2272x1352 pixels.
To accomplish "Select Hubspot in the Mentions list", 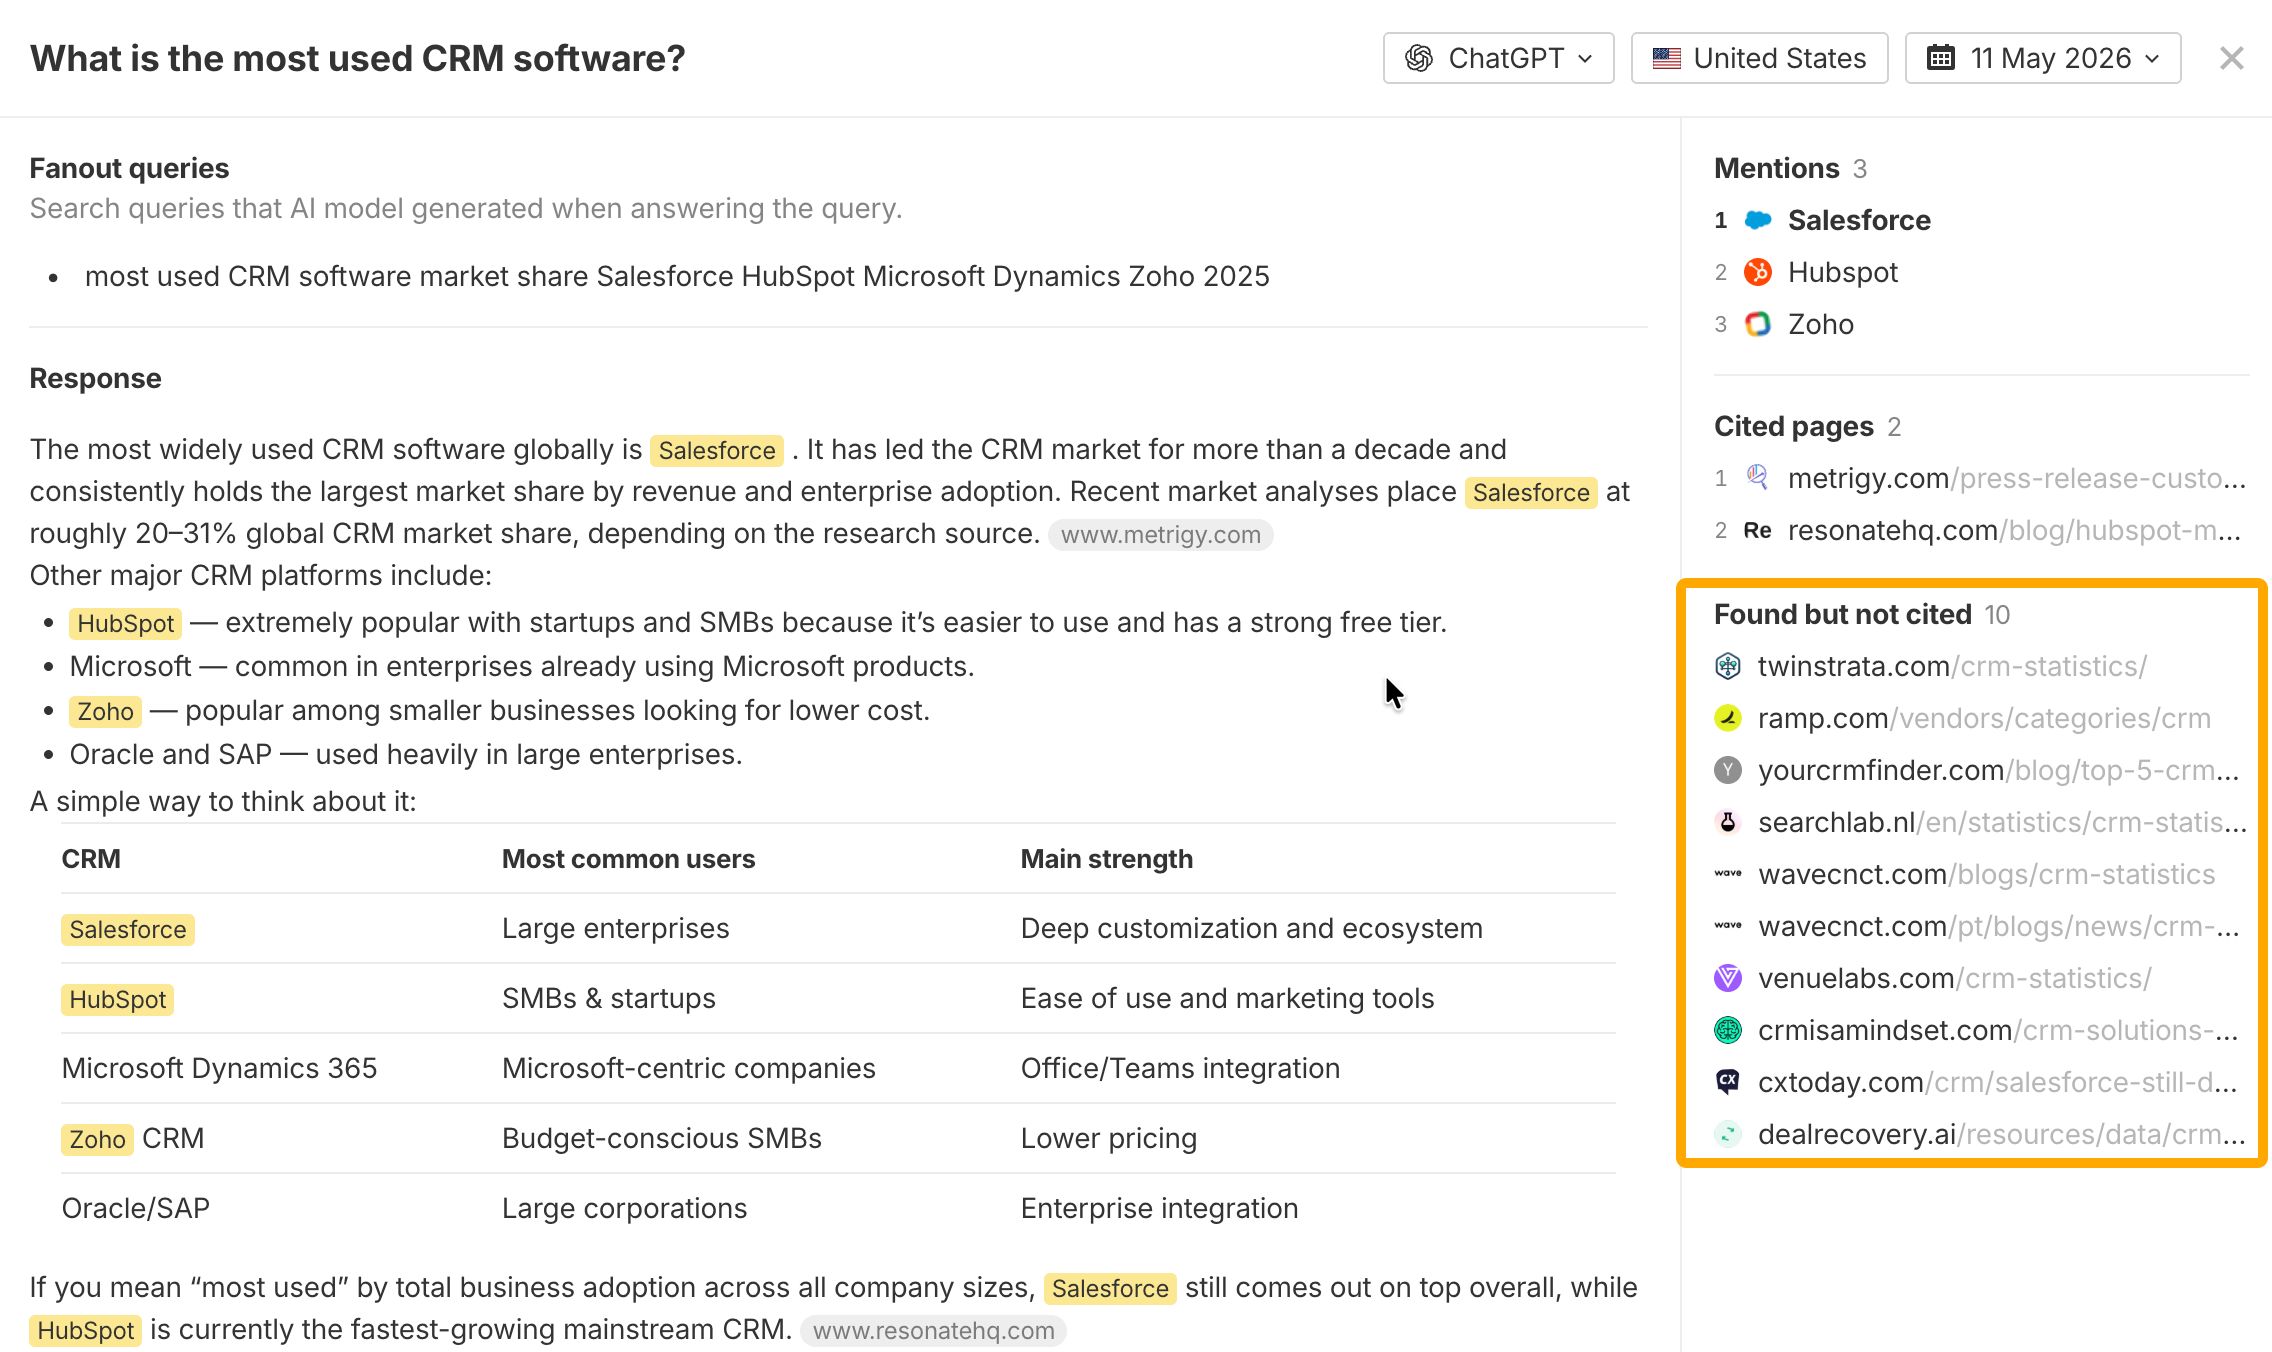I will pos(1843,272).
